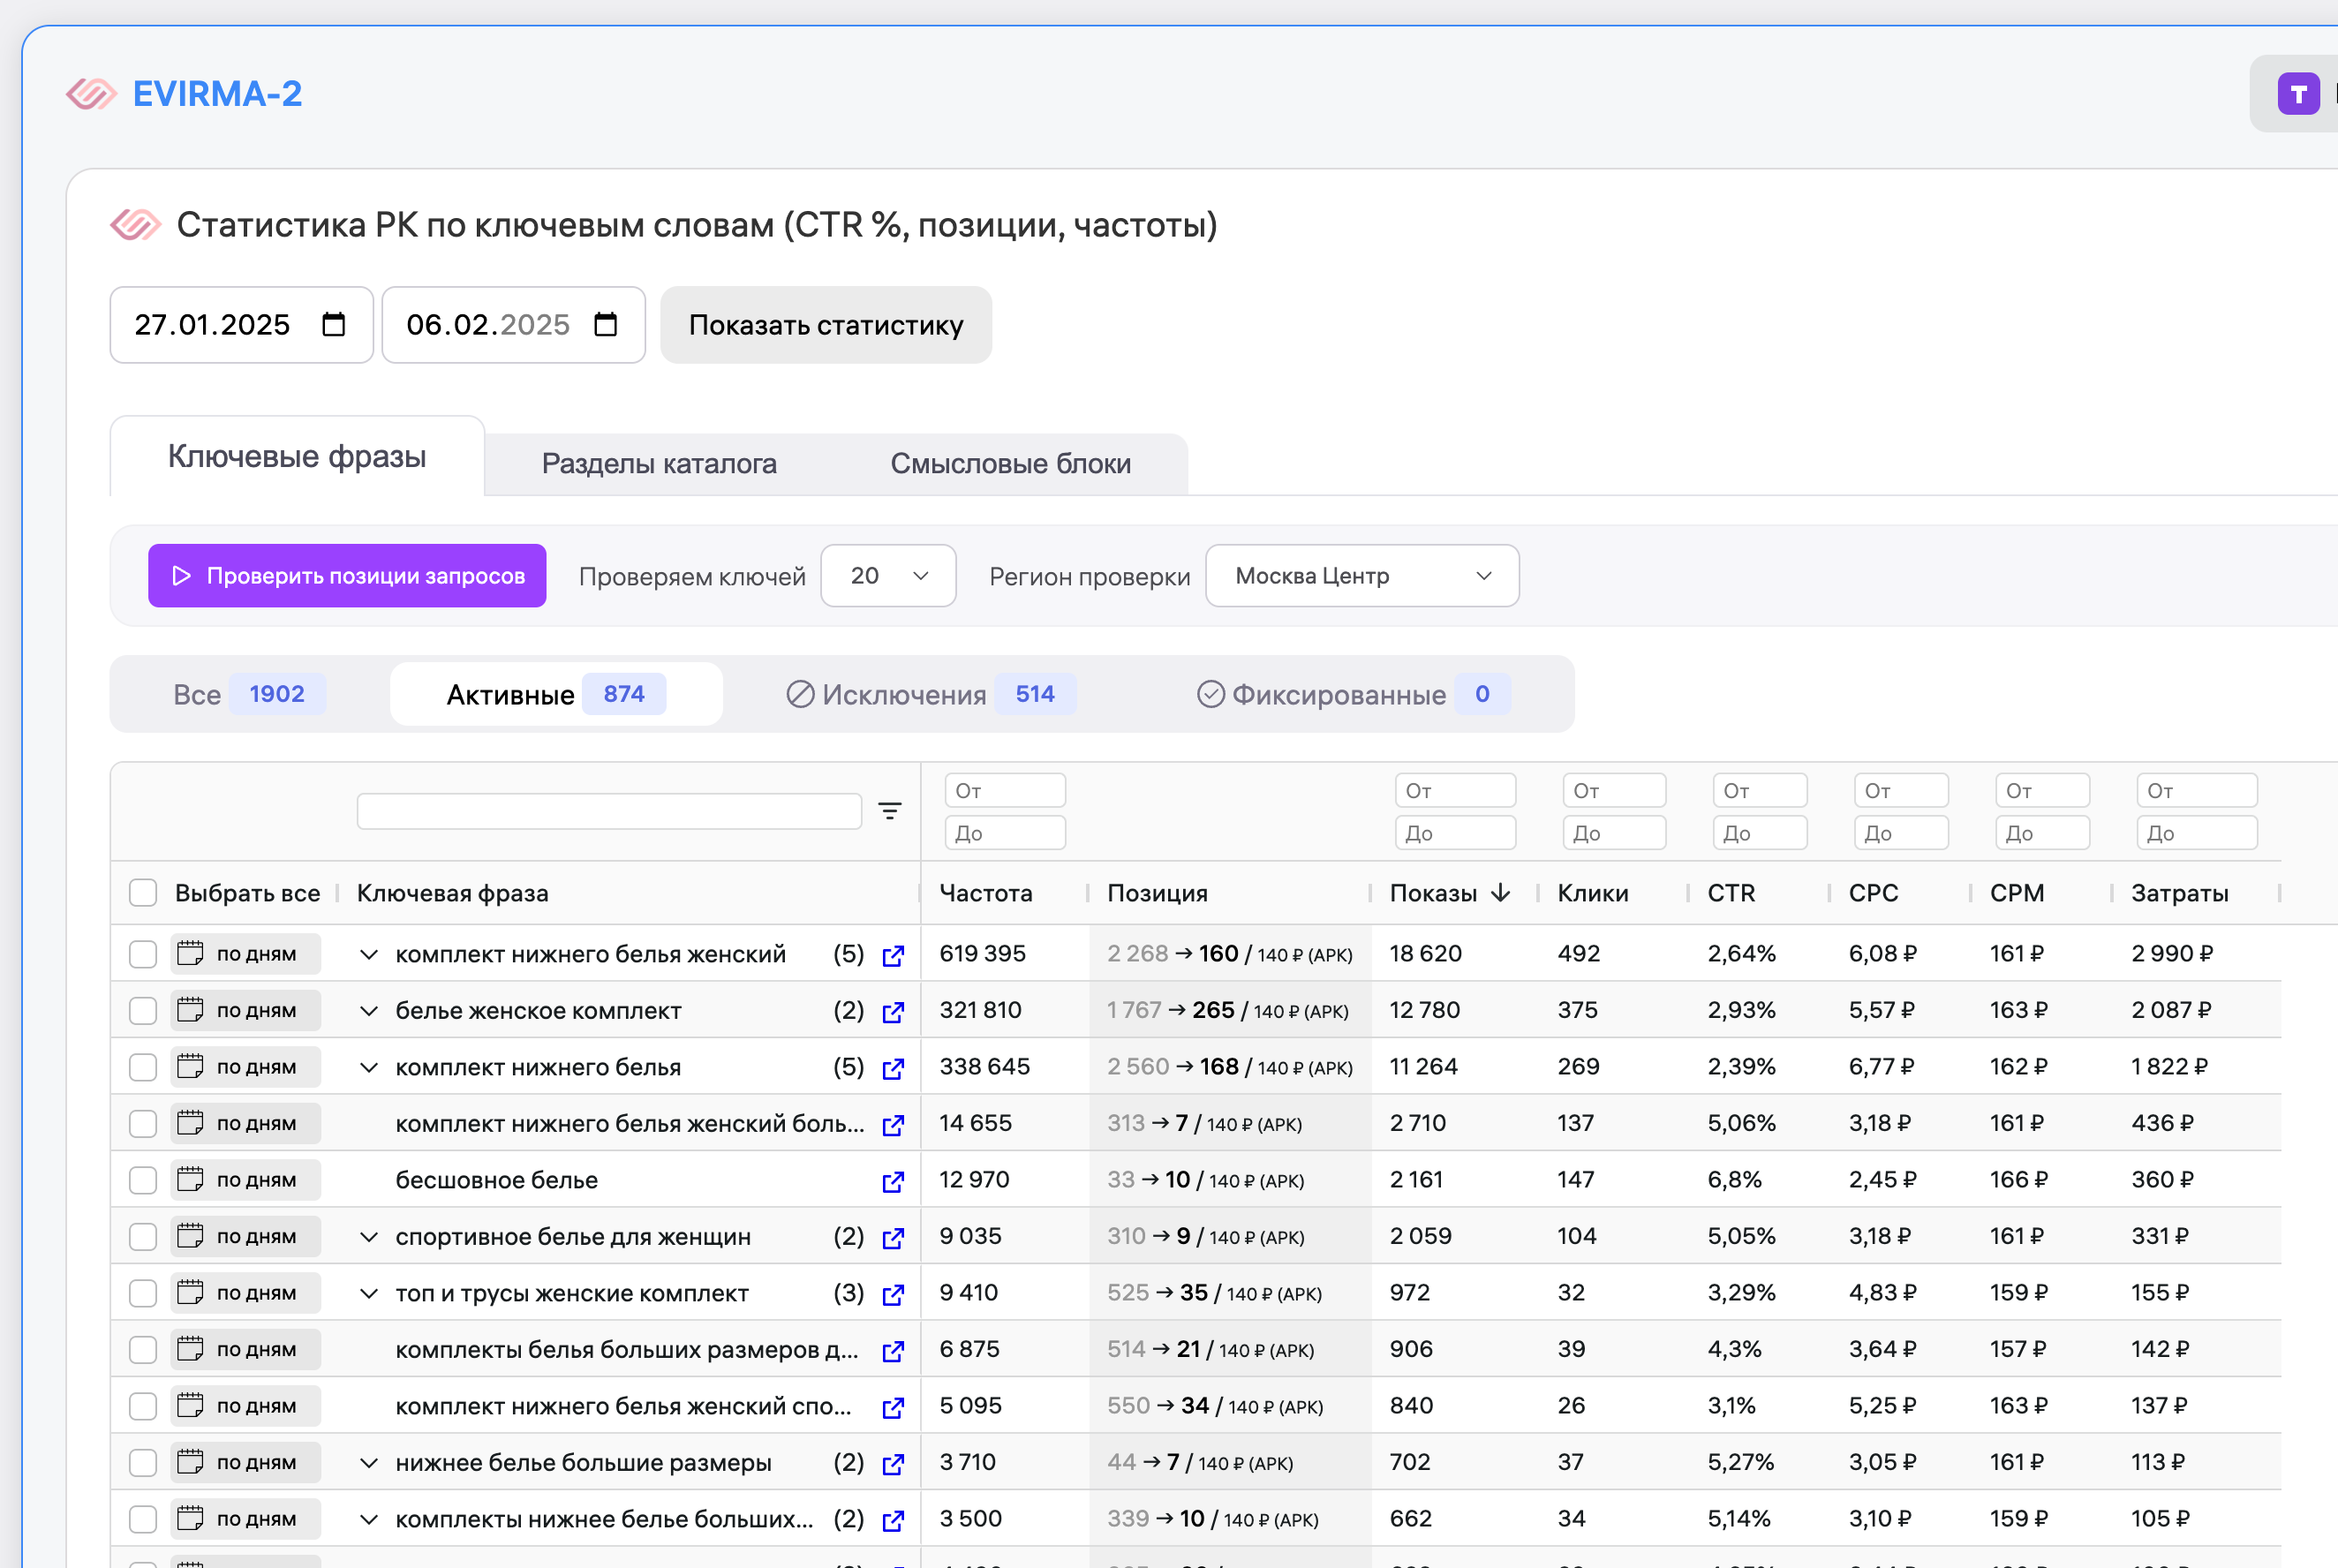Expand 'спортивное белье для женщин' group
The width and height of the screenshot is (2338, 1568).
click(x=369, y=1237)
